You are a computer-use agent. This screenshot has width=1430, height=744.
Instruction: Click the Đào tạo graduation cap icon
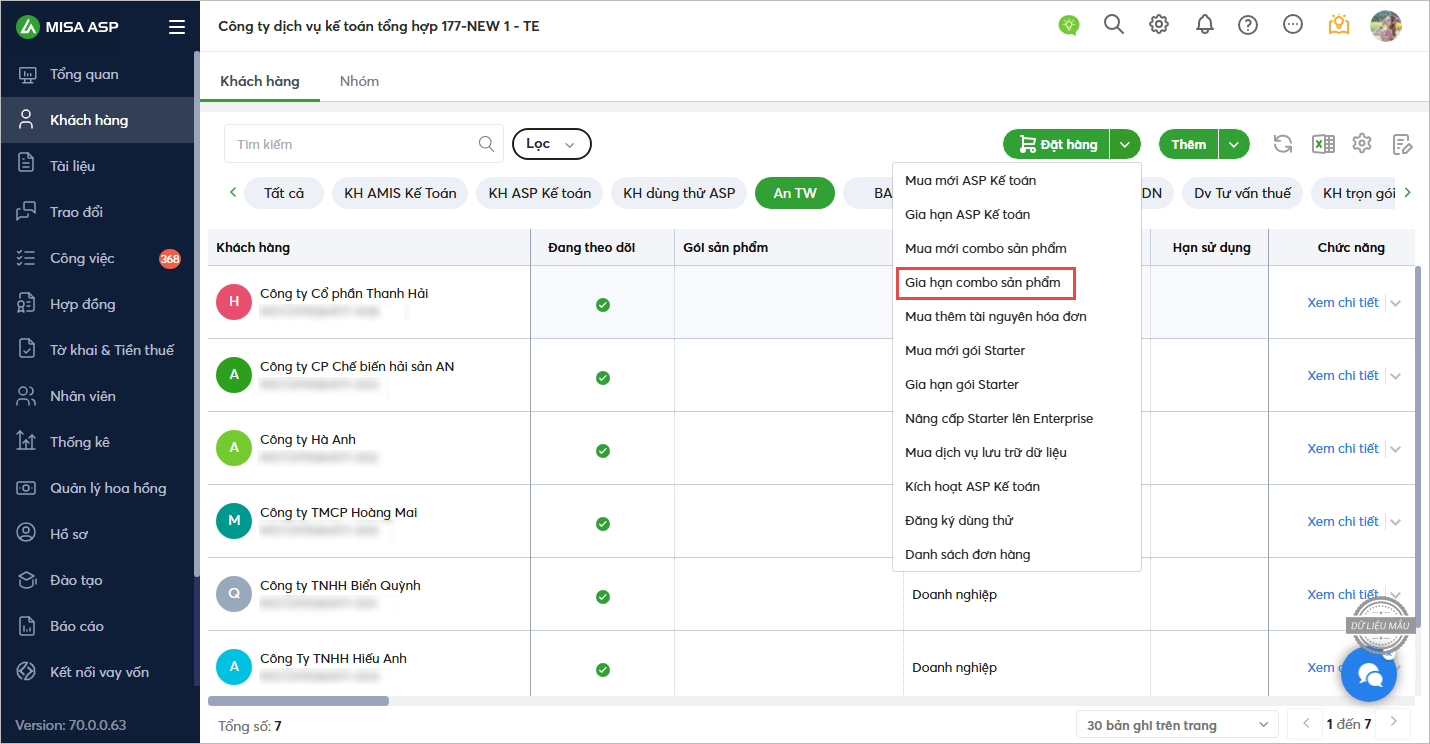tap(27, 580)
